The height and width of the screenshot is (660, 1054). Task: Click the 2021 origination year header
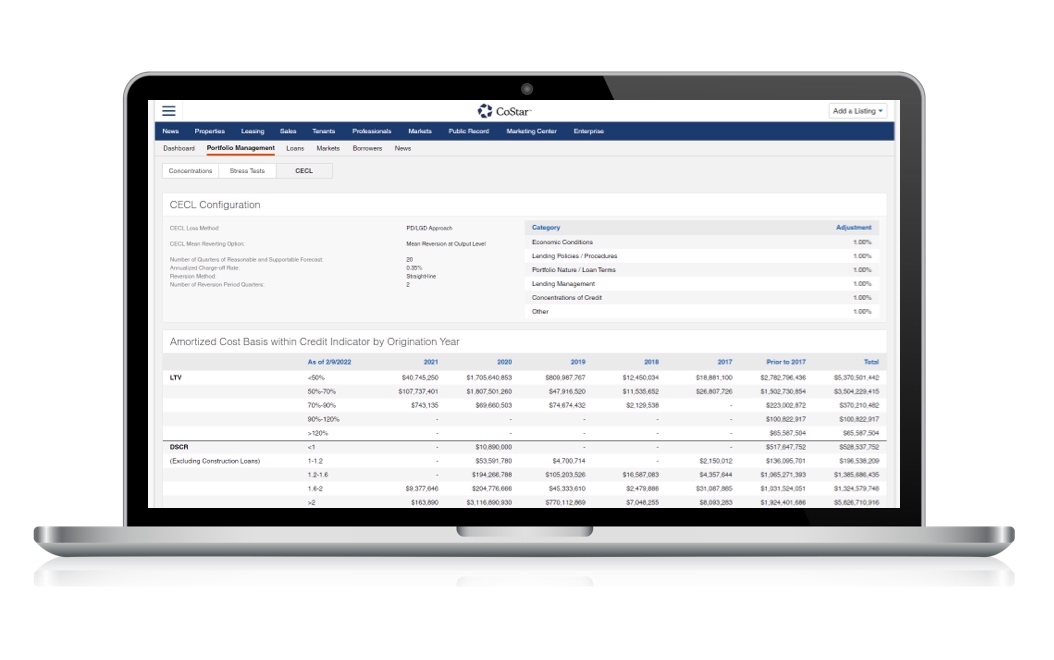[431, 362]
